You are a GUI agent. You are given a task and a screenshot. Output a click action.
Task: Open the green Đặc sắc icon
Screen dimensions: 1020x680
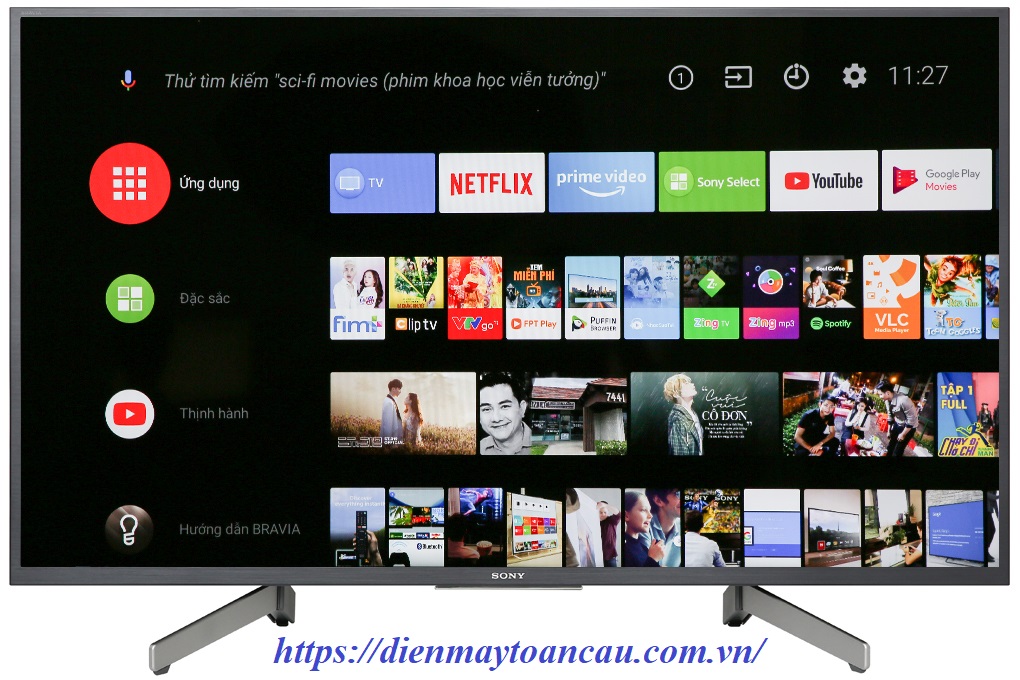pyautogui.click(x=129, y=299)
